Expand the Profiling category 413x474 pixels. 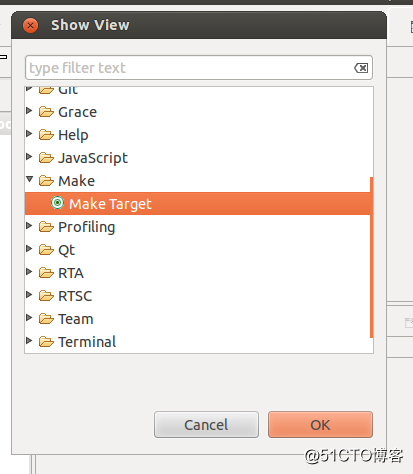point(29,225)
